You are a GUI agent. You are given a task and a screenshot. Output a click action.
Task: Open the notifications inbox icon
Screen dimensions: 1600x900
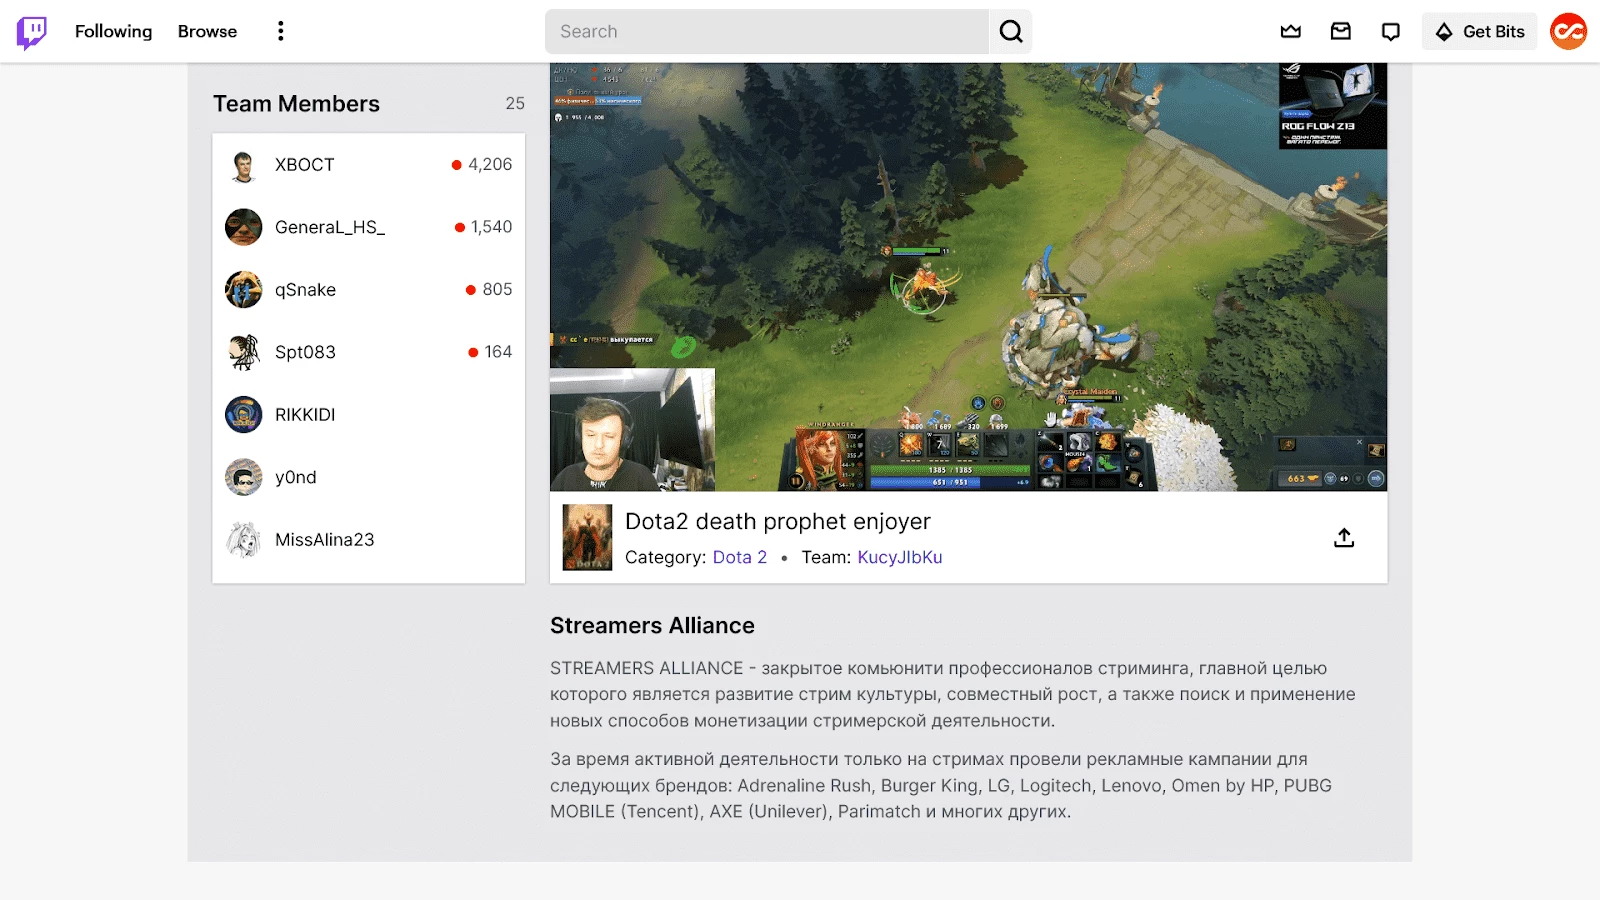1341,31
